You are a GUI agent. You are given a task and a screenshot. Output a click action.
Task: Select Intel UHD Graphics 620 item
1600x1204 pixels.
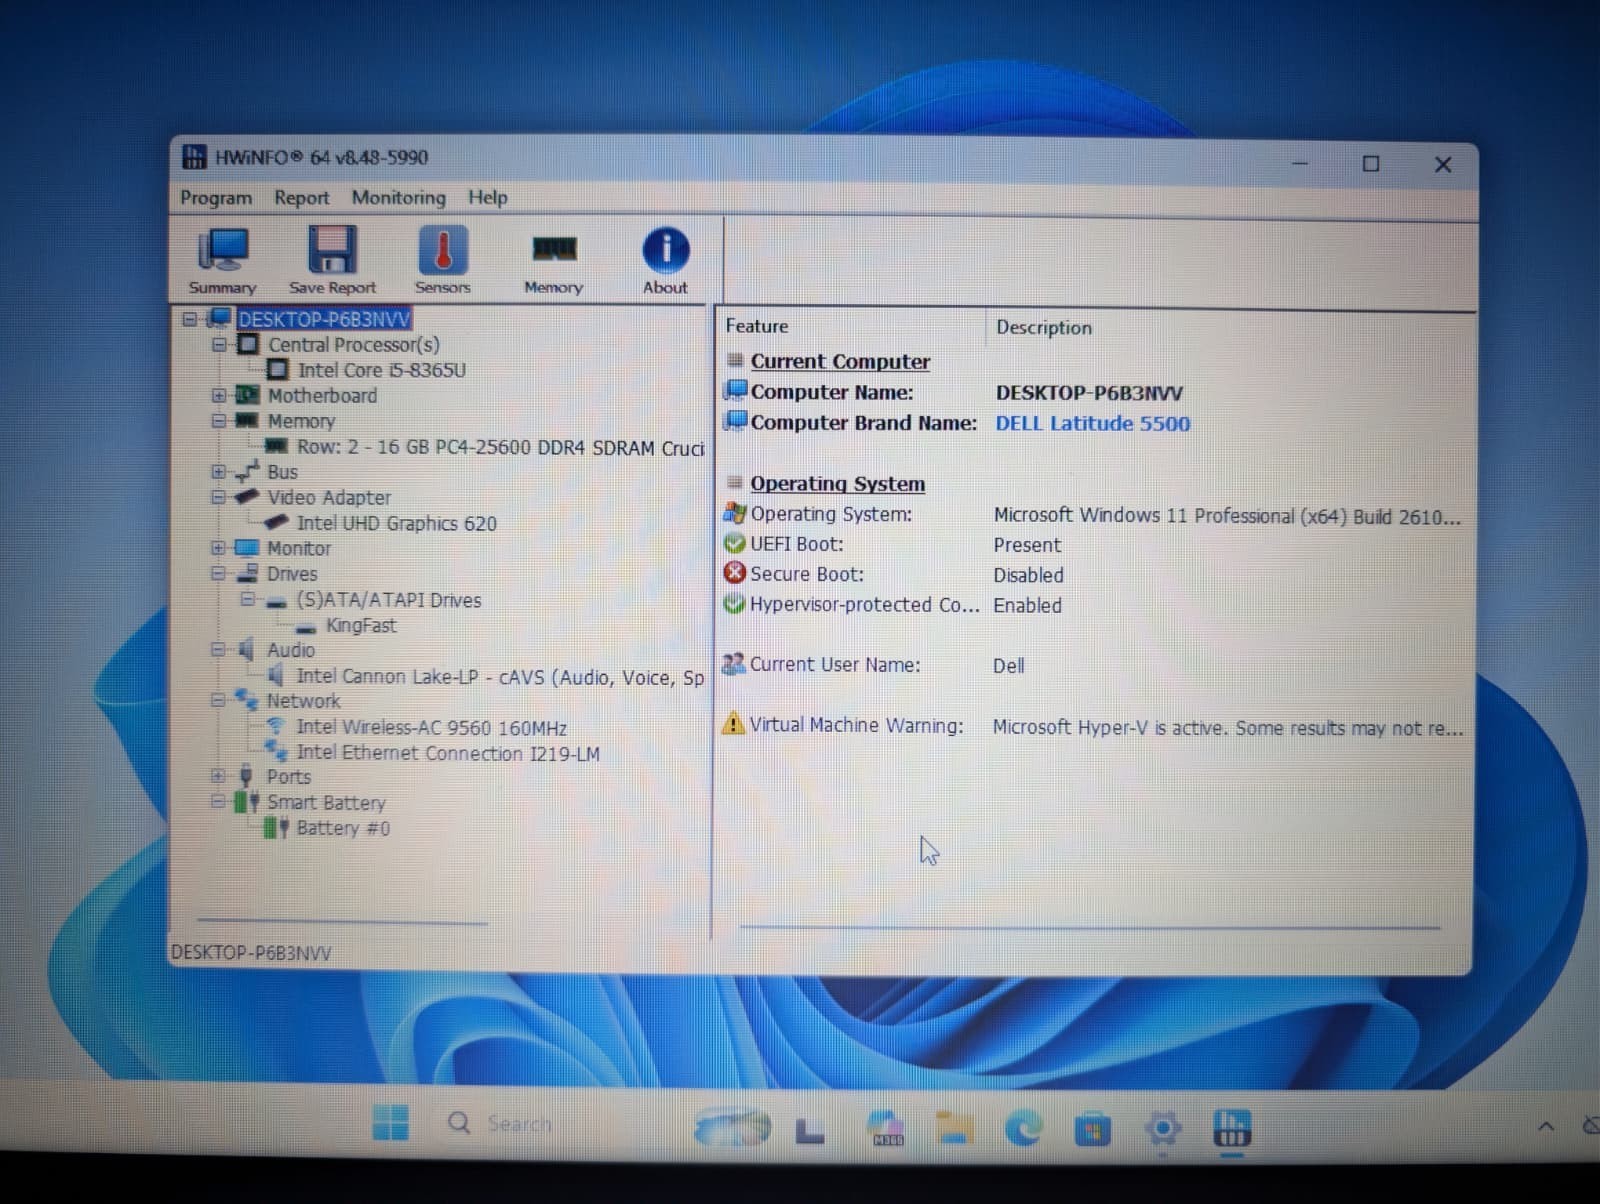coord(396,523)
